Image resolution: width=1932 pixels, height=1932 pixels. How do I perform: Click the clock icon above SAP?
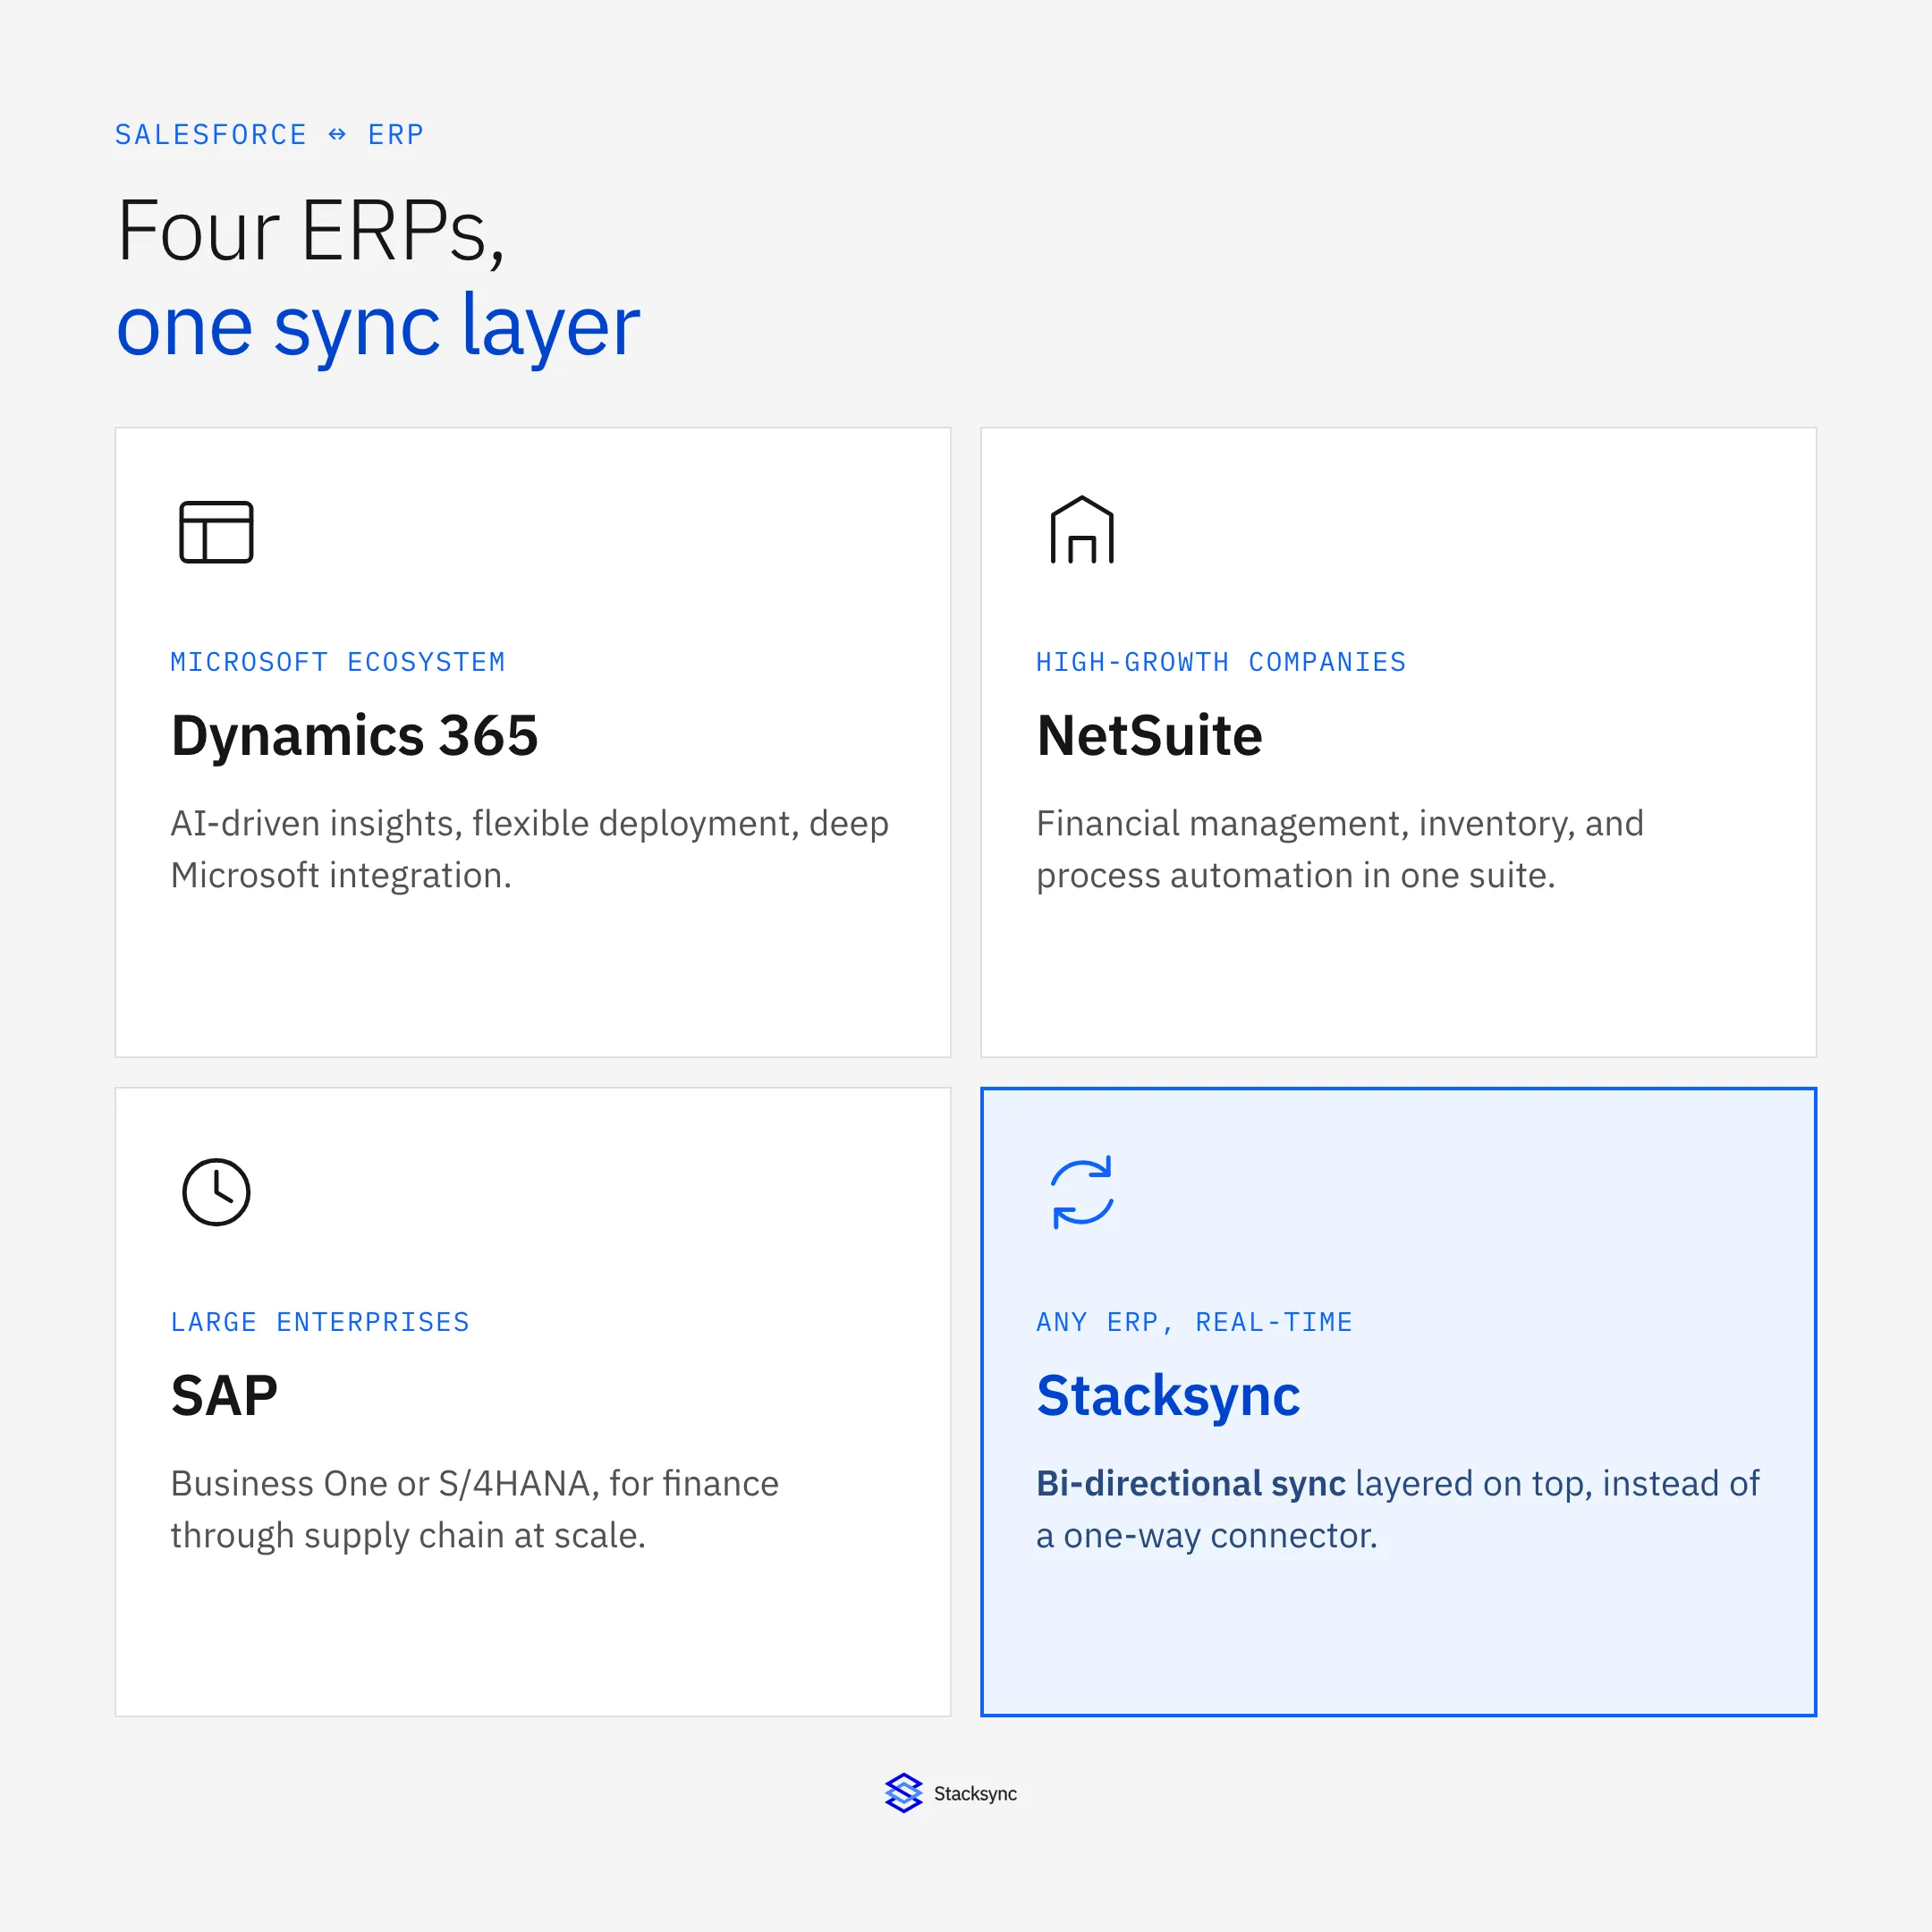216,1192
